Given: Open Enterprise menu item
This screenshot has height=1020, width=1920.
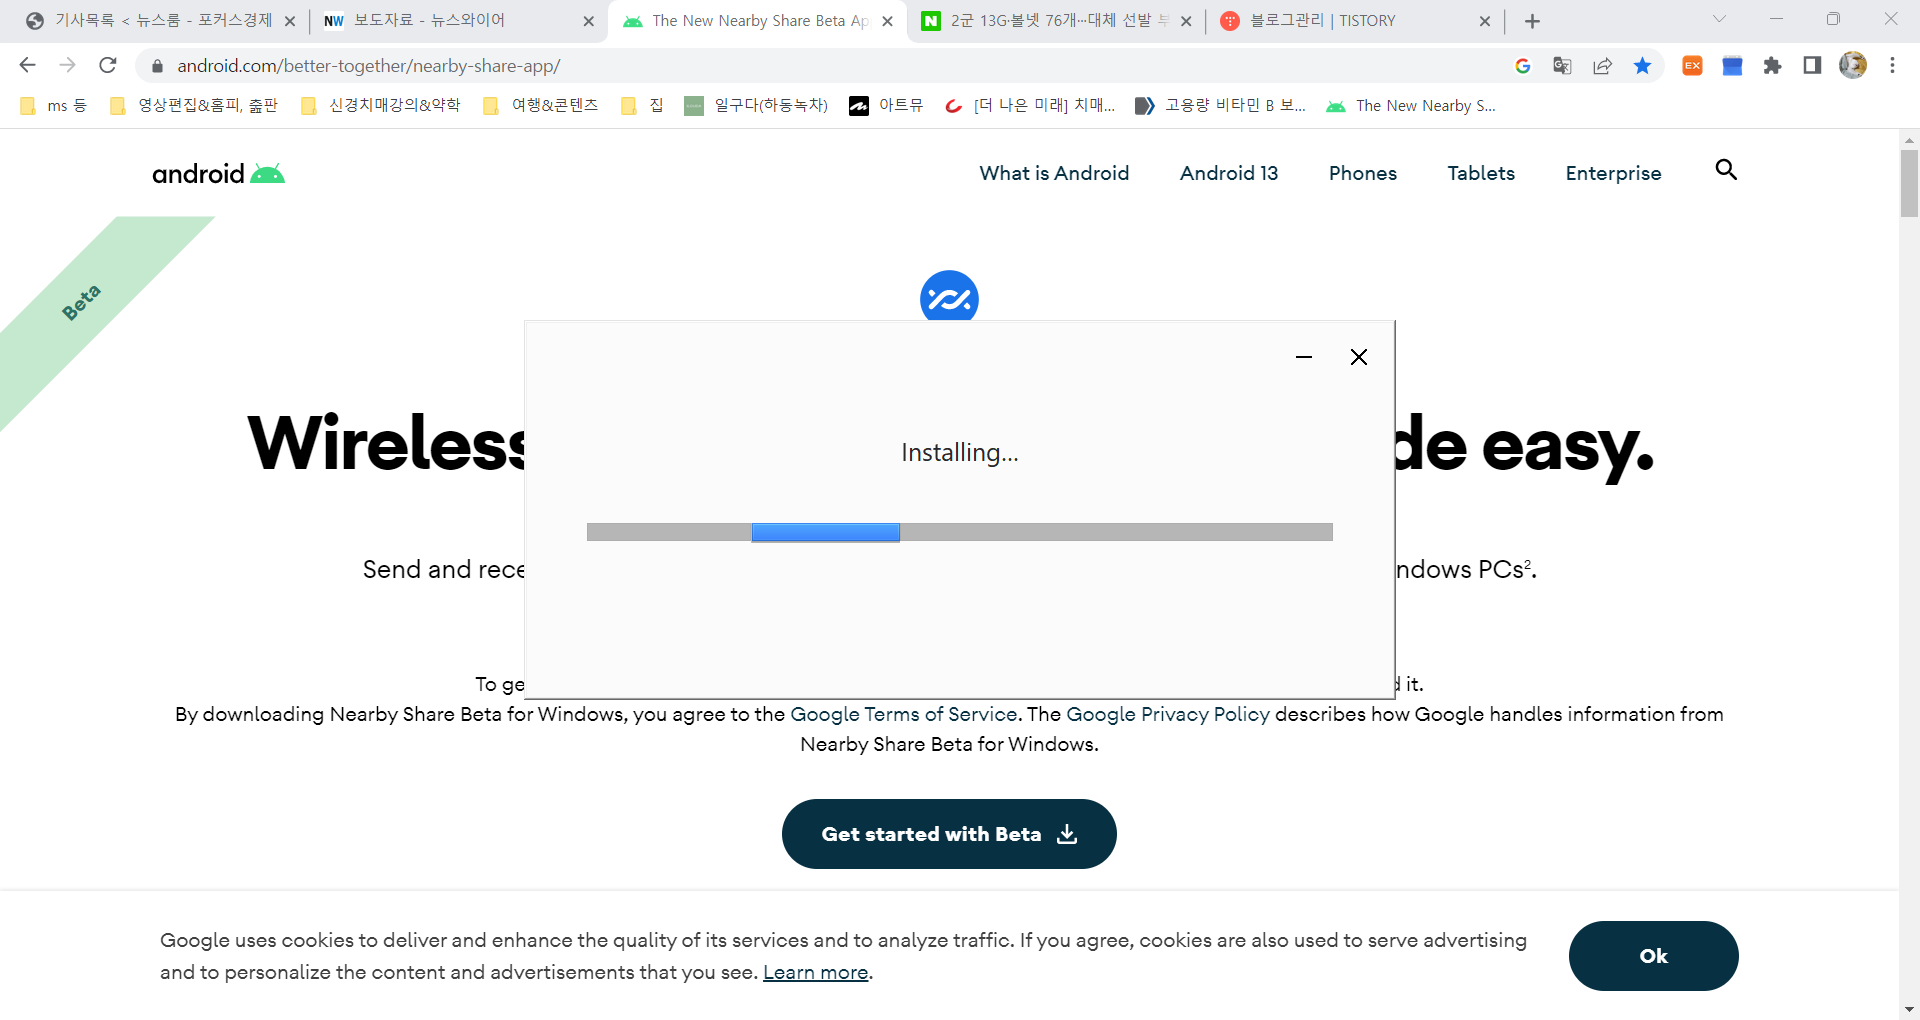Looking at the screenshot, I should (x=1613, y=173).
